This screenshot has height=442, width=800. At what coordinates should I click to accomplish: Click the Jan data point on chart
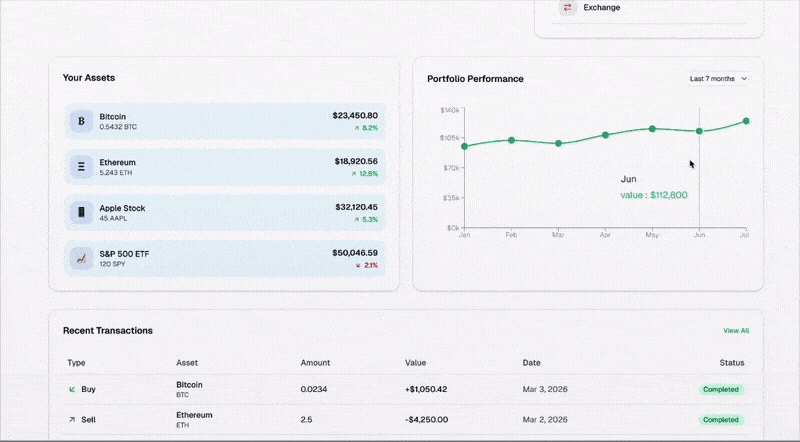464,146
